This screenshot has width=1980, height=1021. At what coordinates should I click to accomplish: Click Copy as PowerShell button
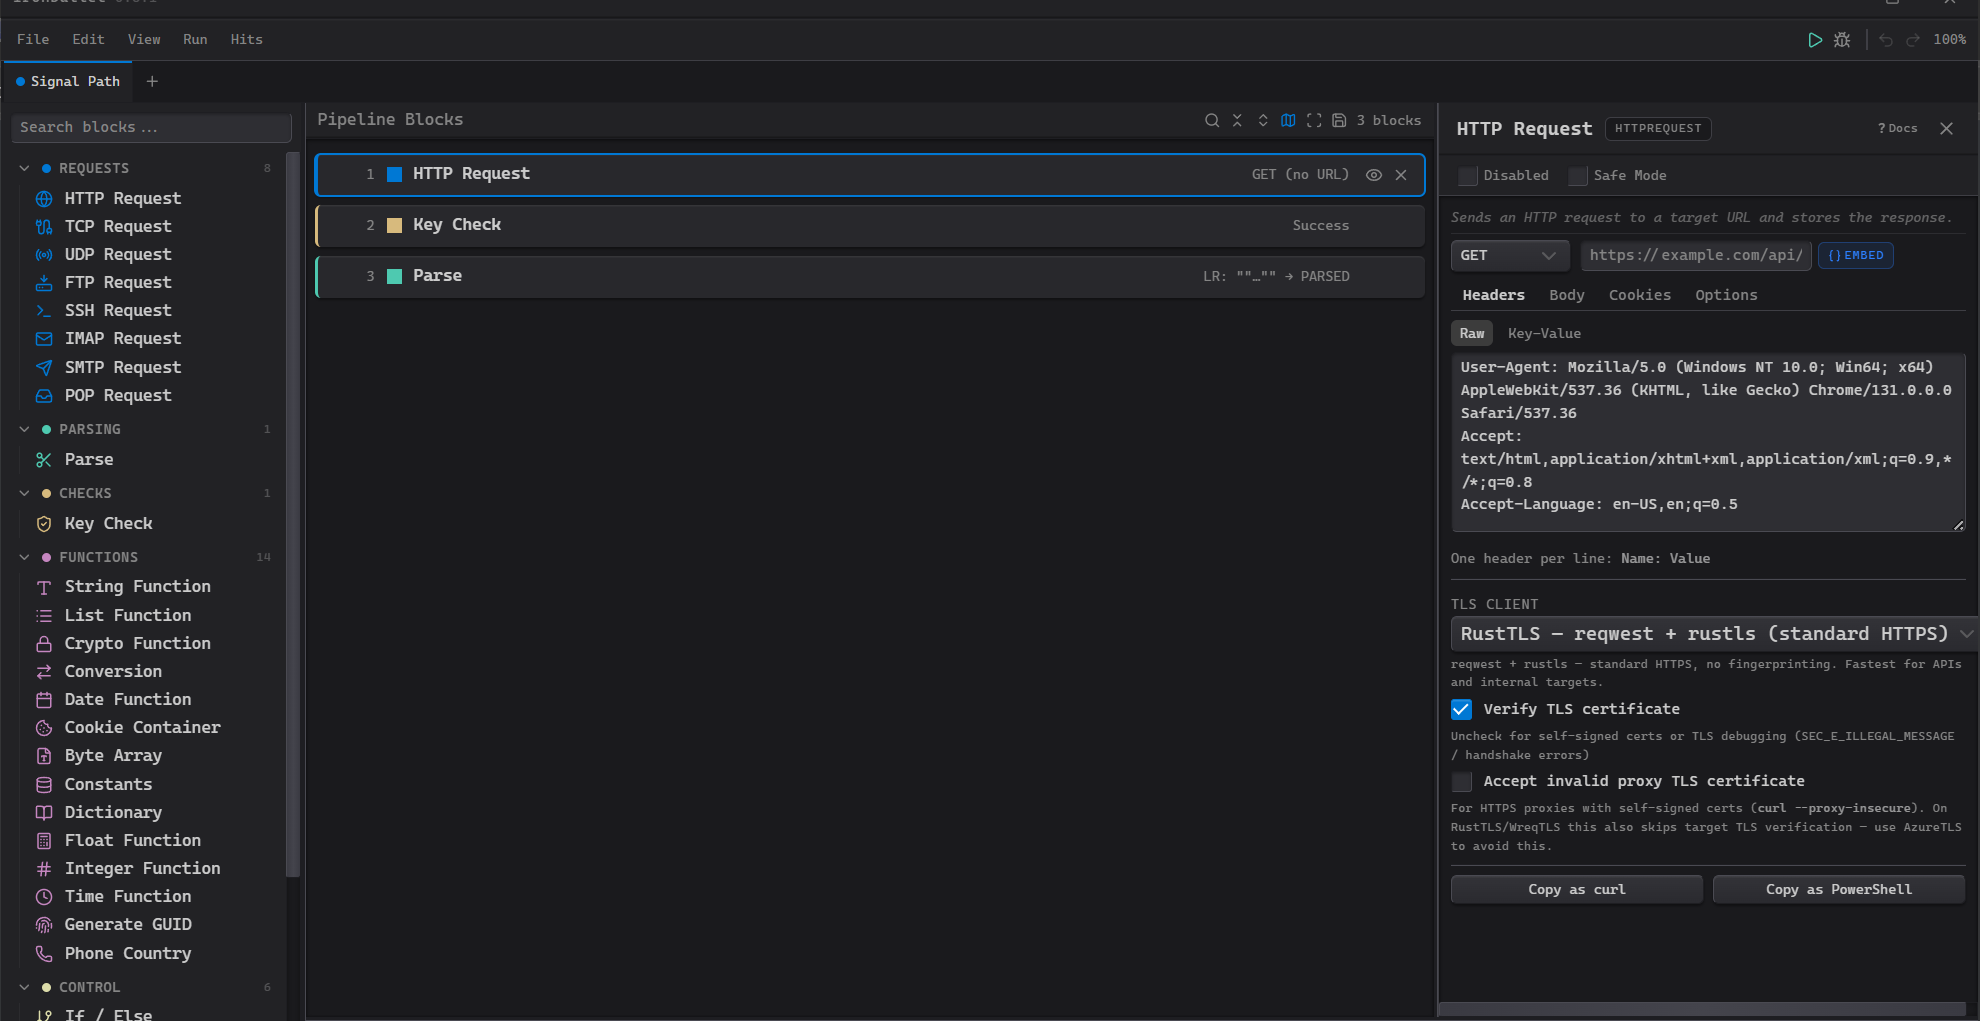point(1838,889)
